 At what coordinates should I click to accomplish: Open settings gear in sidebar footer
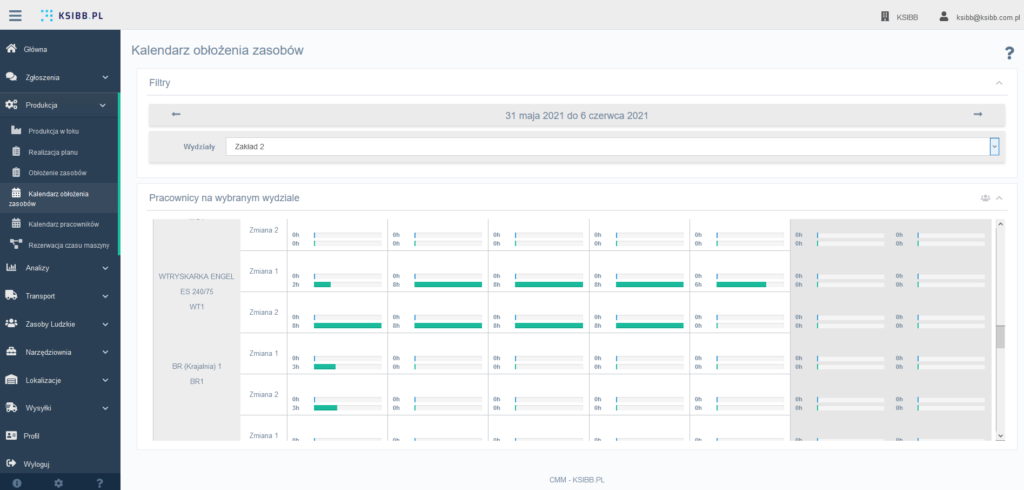click(x=58, y=483)
